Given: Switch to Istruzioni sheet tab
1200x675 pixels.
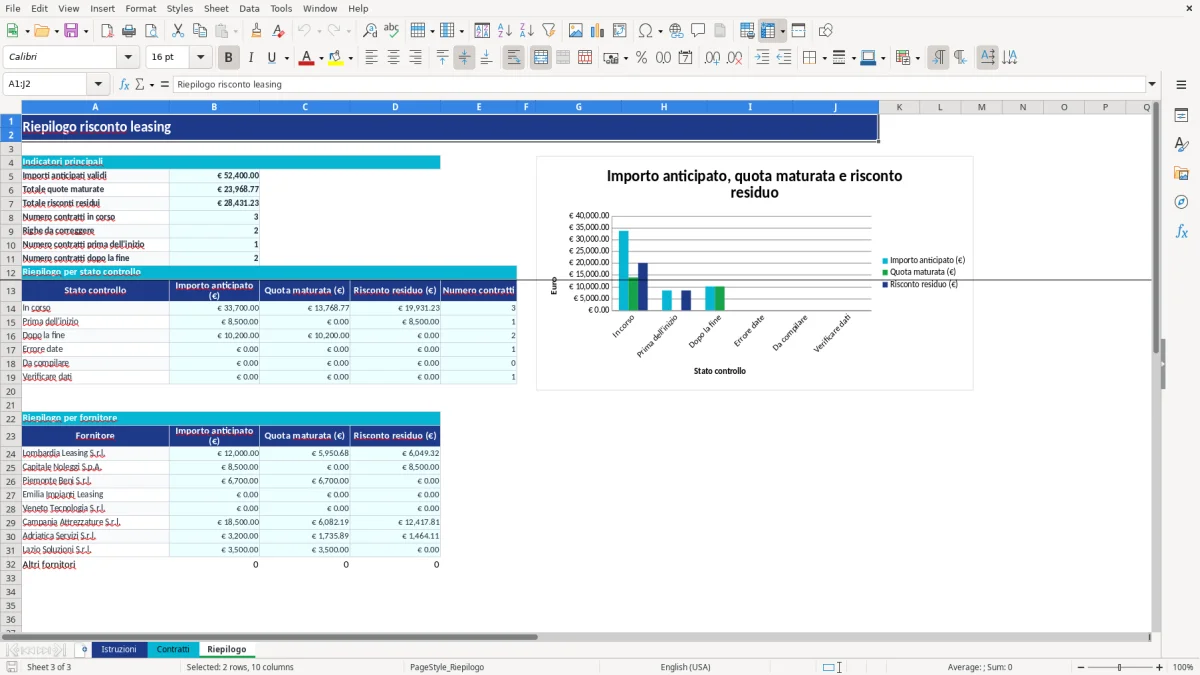Looking at the screenshot, I should [119, 649].
